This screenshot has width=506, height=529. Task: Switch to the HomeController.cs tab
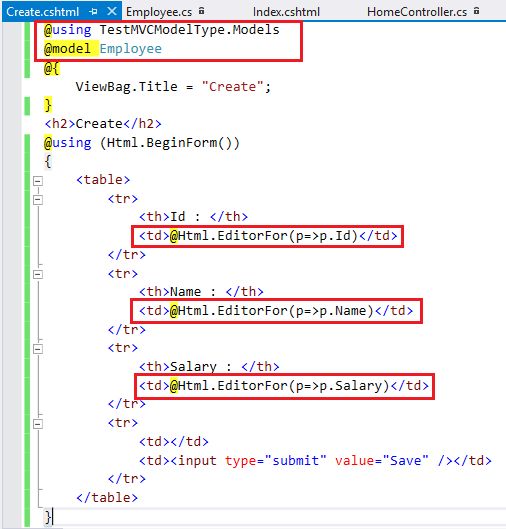pos(417,12)
